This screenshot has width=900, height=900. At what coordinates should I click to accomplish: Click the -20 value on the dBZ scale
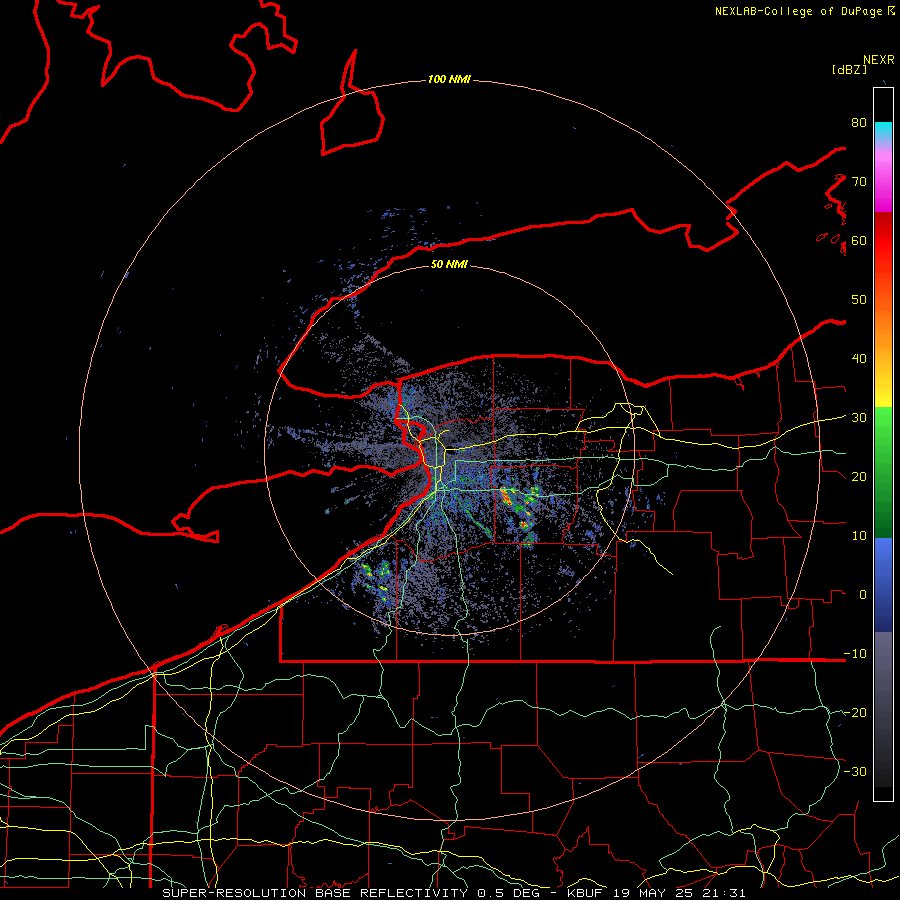[x=855, y=713]
